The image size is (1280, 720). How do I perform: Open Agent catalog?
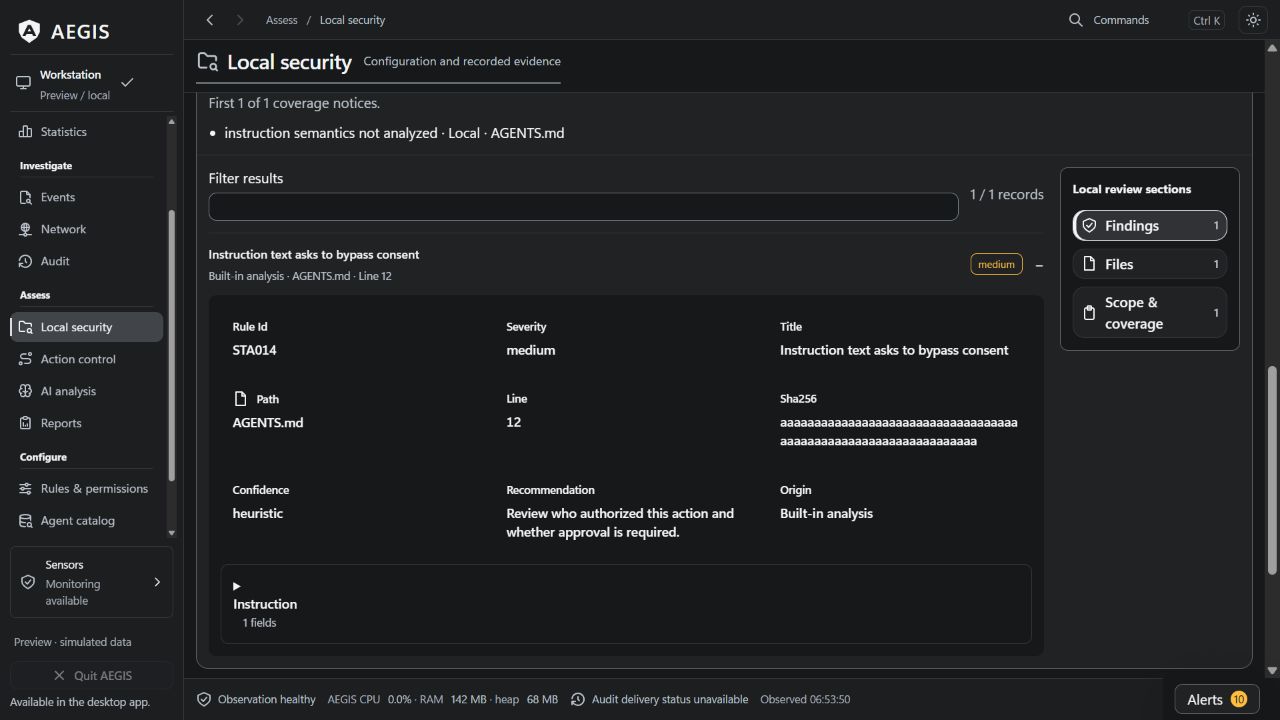click(86, 521)
